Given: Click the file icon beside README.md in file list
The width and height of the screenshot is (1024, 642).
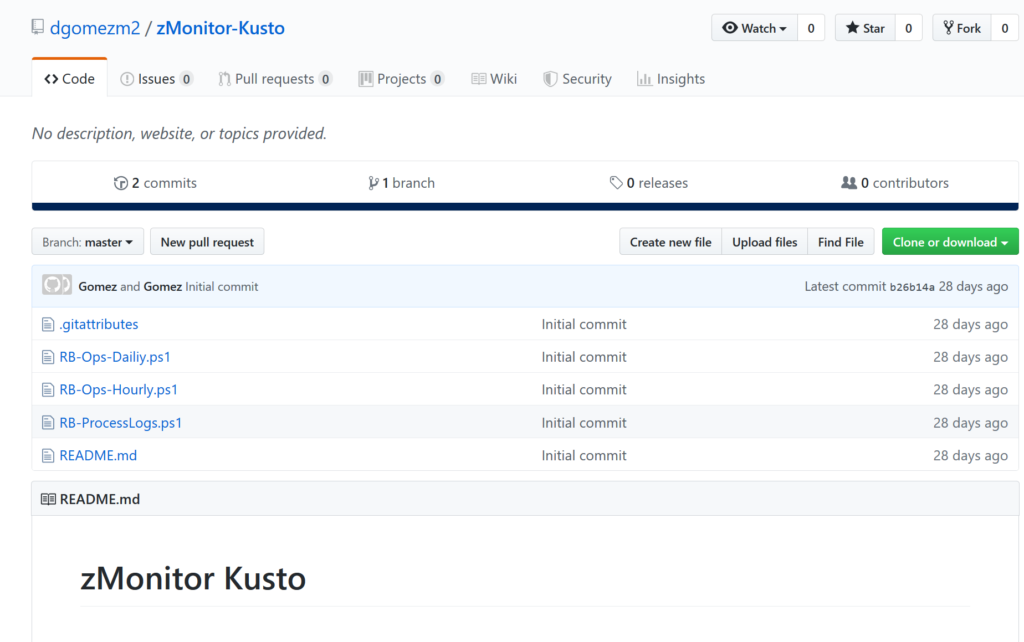Looking at the screenshot, I should (48, 455).
